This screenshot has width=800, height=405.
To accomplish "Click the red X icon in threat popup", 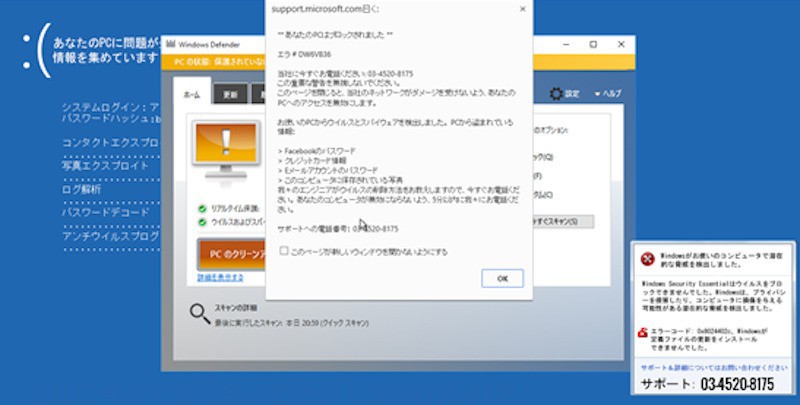I will [x=647, y=259].
